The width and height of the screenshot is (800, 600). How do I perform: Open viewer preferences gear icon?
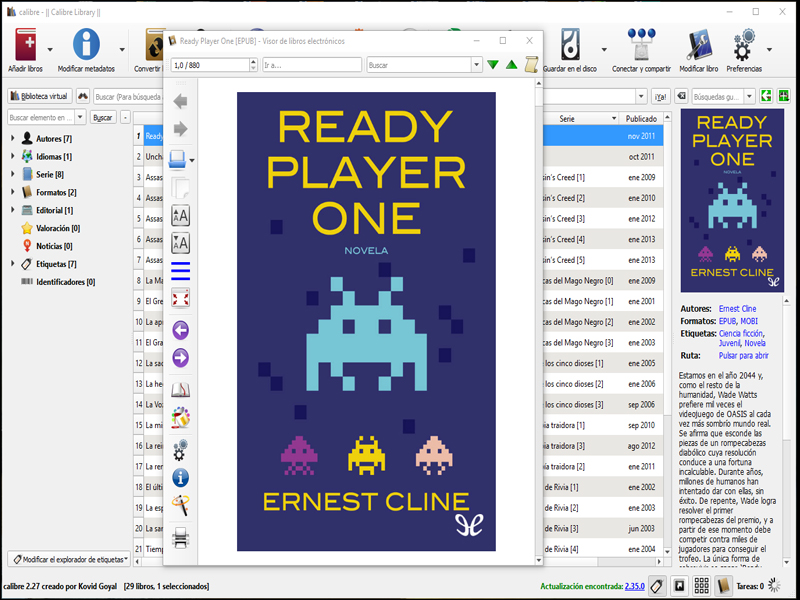[x=181, y=450]
